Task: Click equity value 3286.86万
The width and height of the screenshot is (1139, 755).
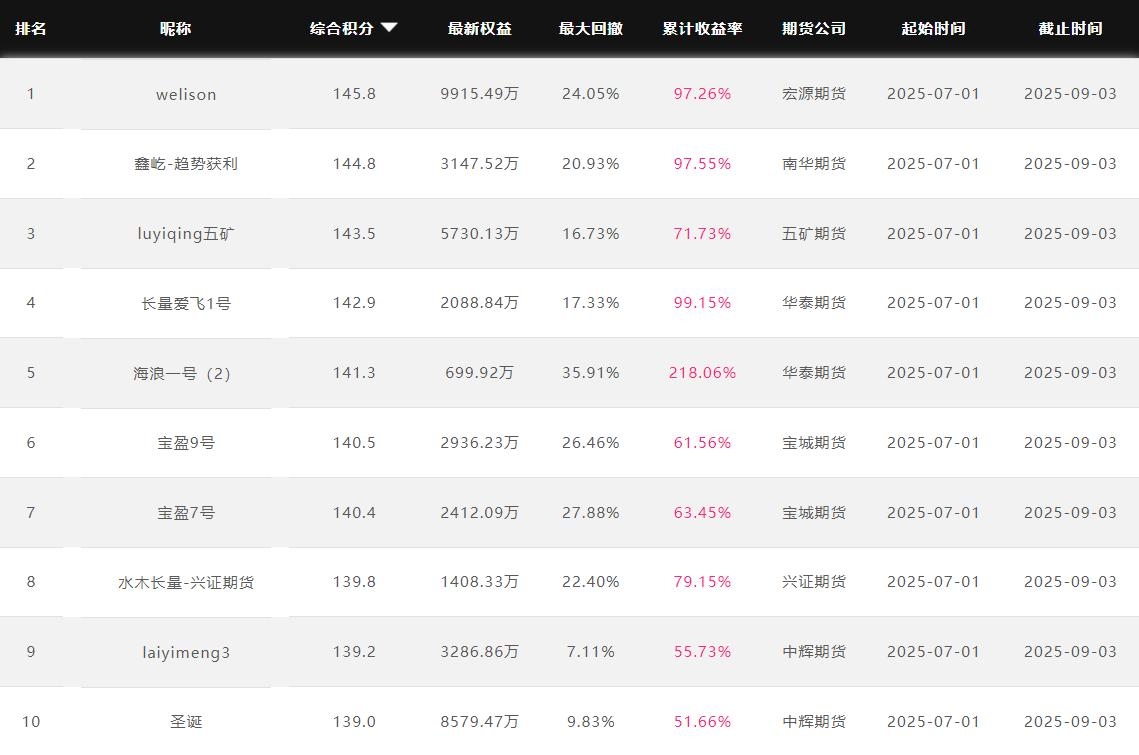Action: pos(479,651)
